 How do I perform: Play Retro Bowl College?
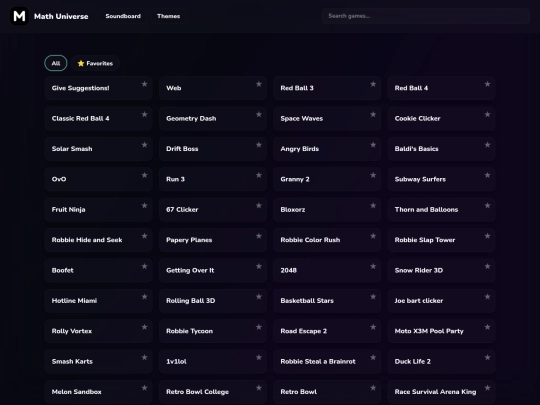click(x=212, y=392)
